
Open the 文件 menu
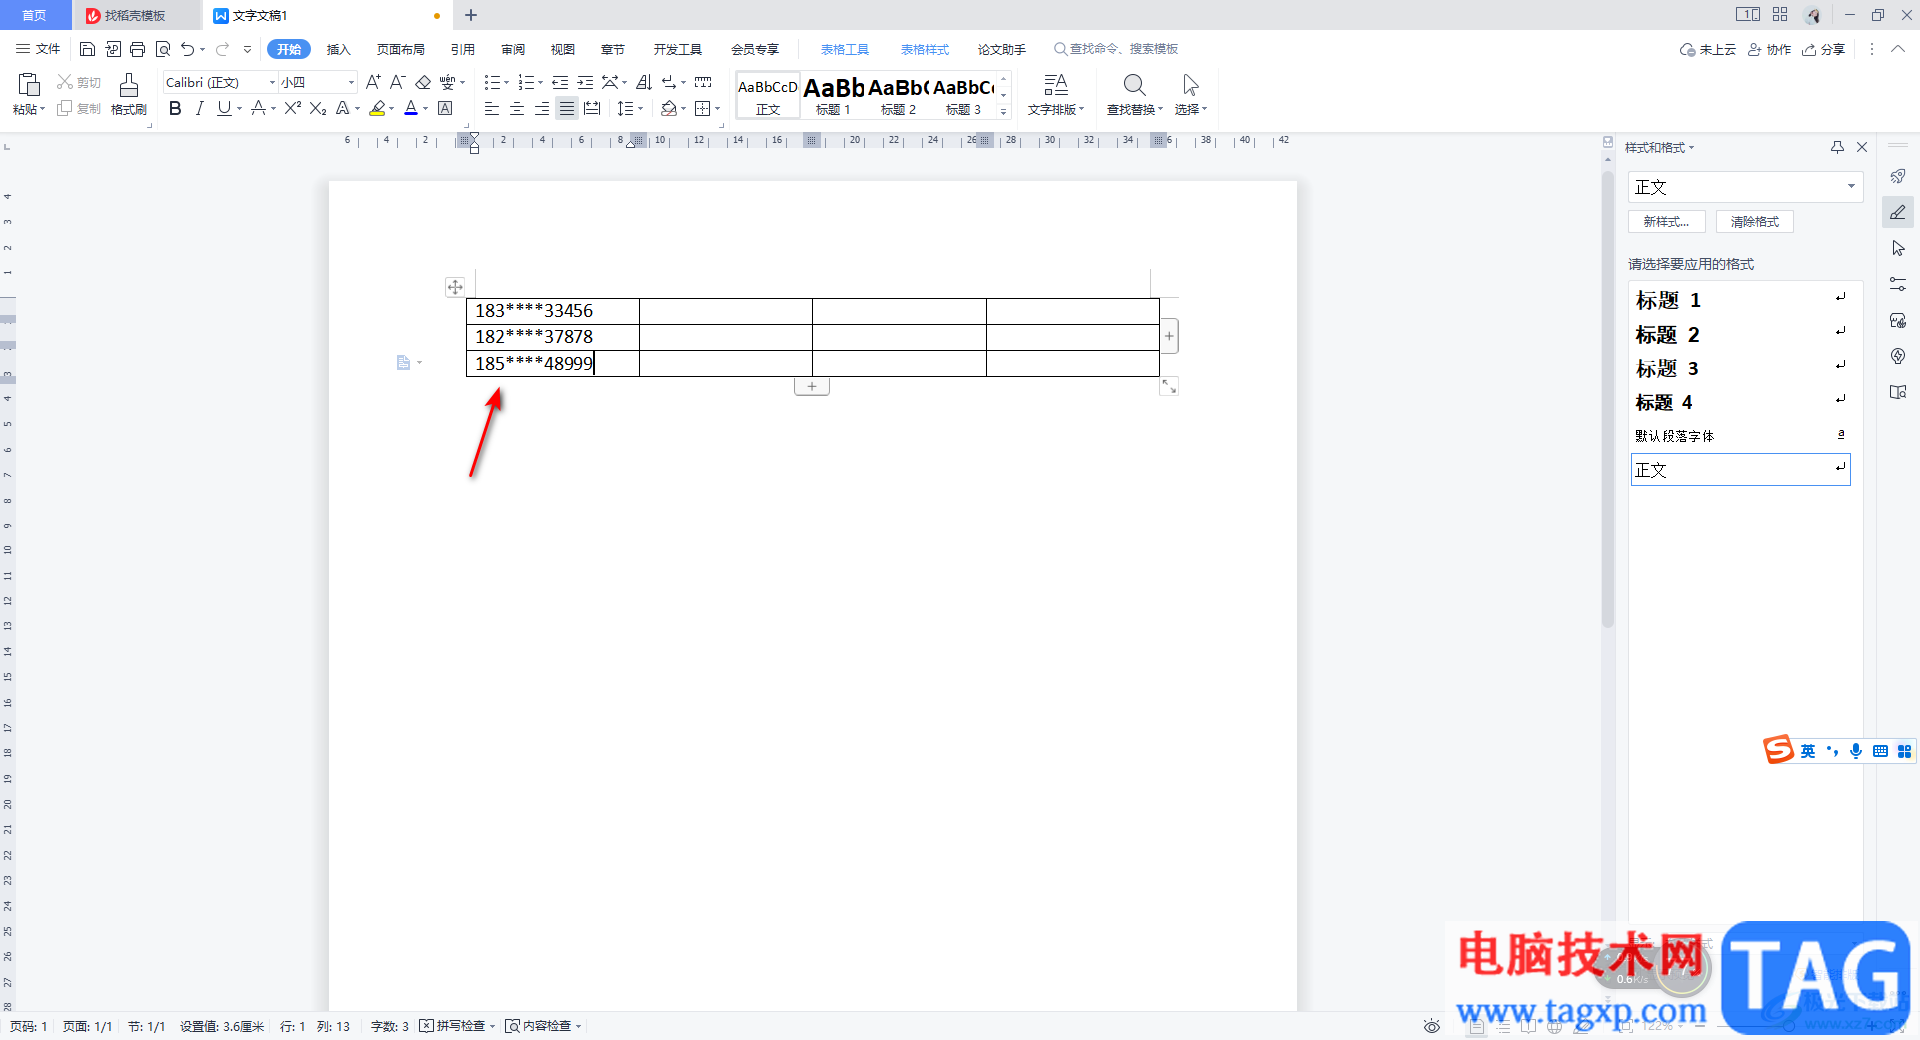pos(39,49)
